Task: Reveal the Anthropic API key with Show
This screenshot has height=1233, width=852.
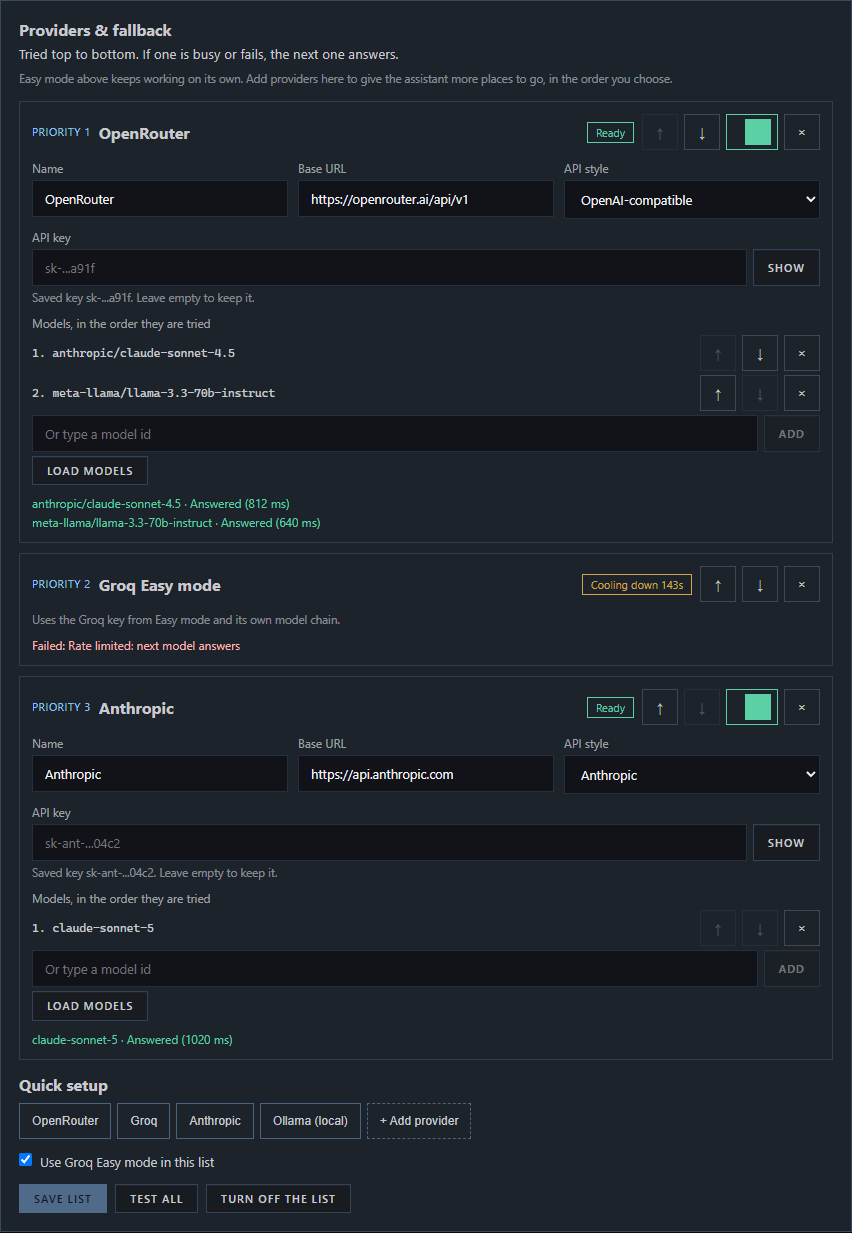Action: pyautogui.click(x=786, y=843)
